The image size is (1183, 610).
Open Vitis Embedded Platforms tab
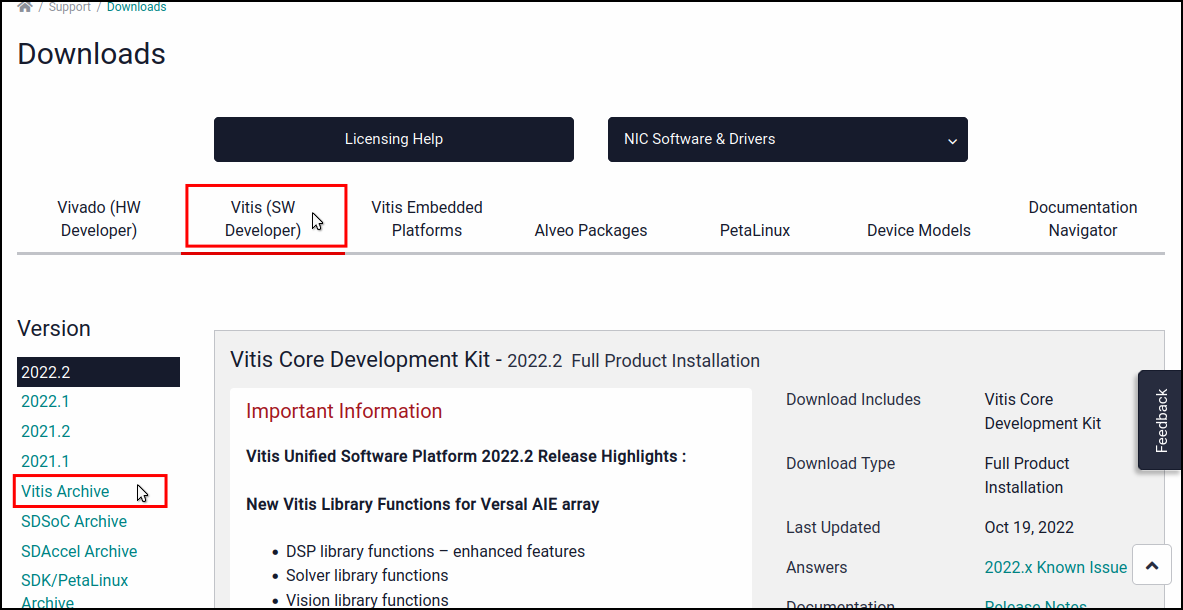point(427,219)
